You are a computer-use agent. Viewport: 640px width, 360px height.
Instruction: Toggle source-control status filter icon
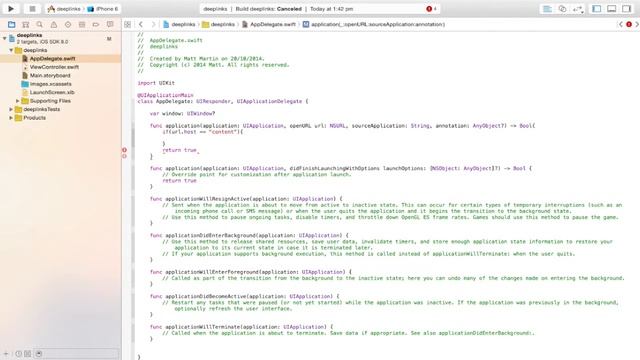(27, 354)
